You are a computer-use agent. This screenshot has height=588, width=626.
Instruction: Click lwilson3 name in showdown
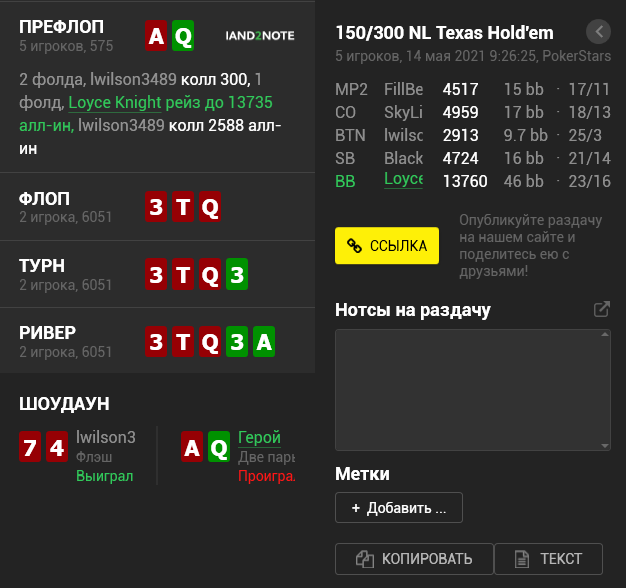pyautogui.click(x=106, y=438)
